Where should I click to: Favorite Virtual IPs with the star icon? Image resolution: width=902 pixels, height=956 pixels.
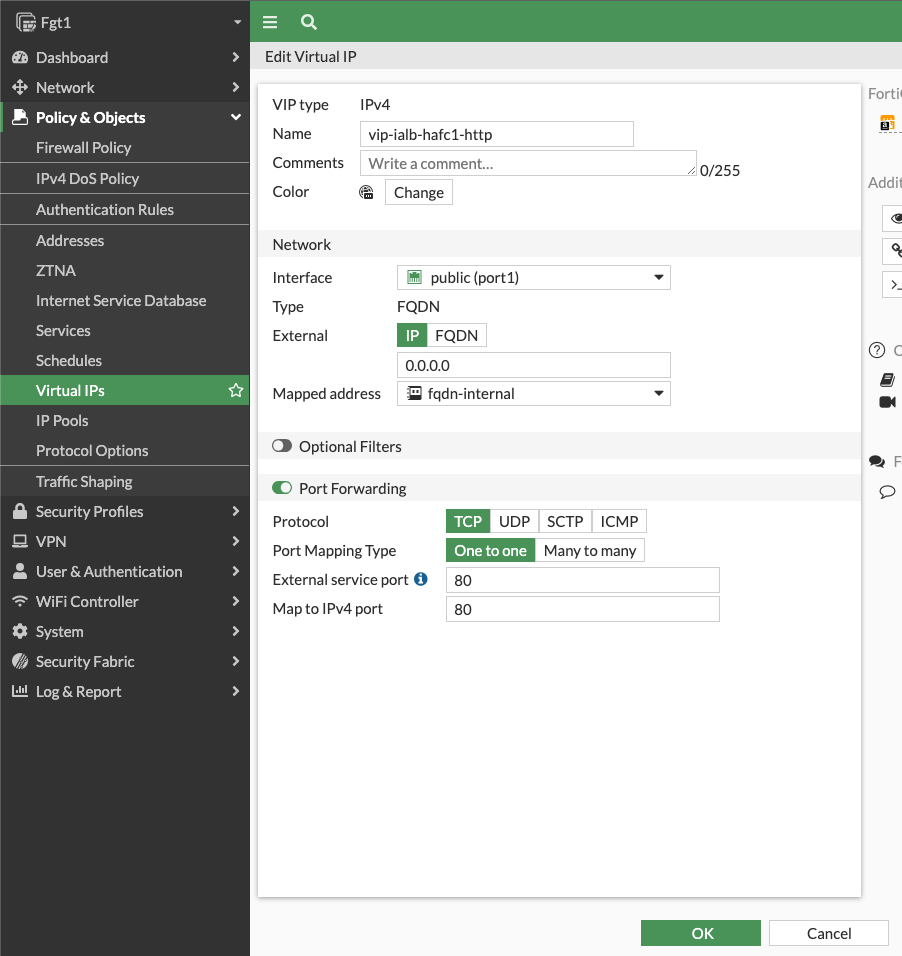[x=235, y=390]
